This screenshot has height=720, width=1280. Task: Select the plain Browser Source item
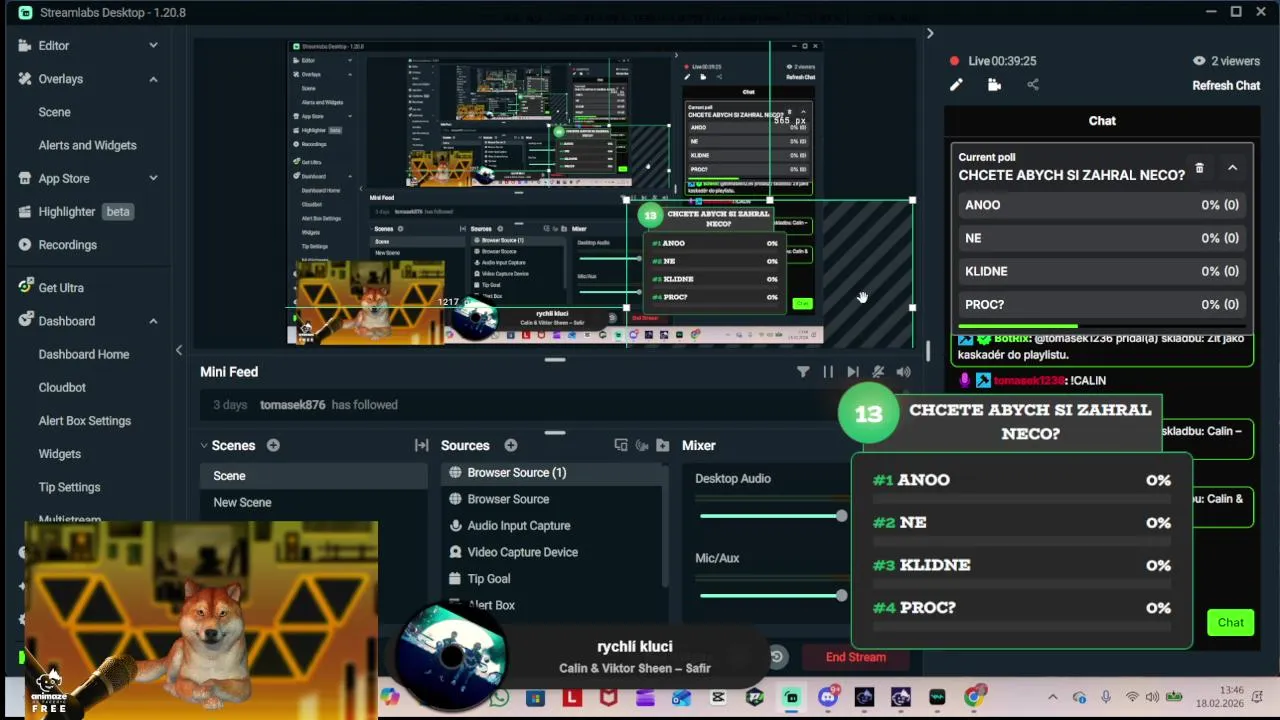(551, 499)
